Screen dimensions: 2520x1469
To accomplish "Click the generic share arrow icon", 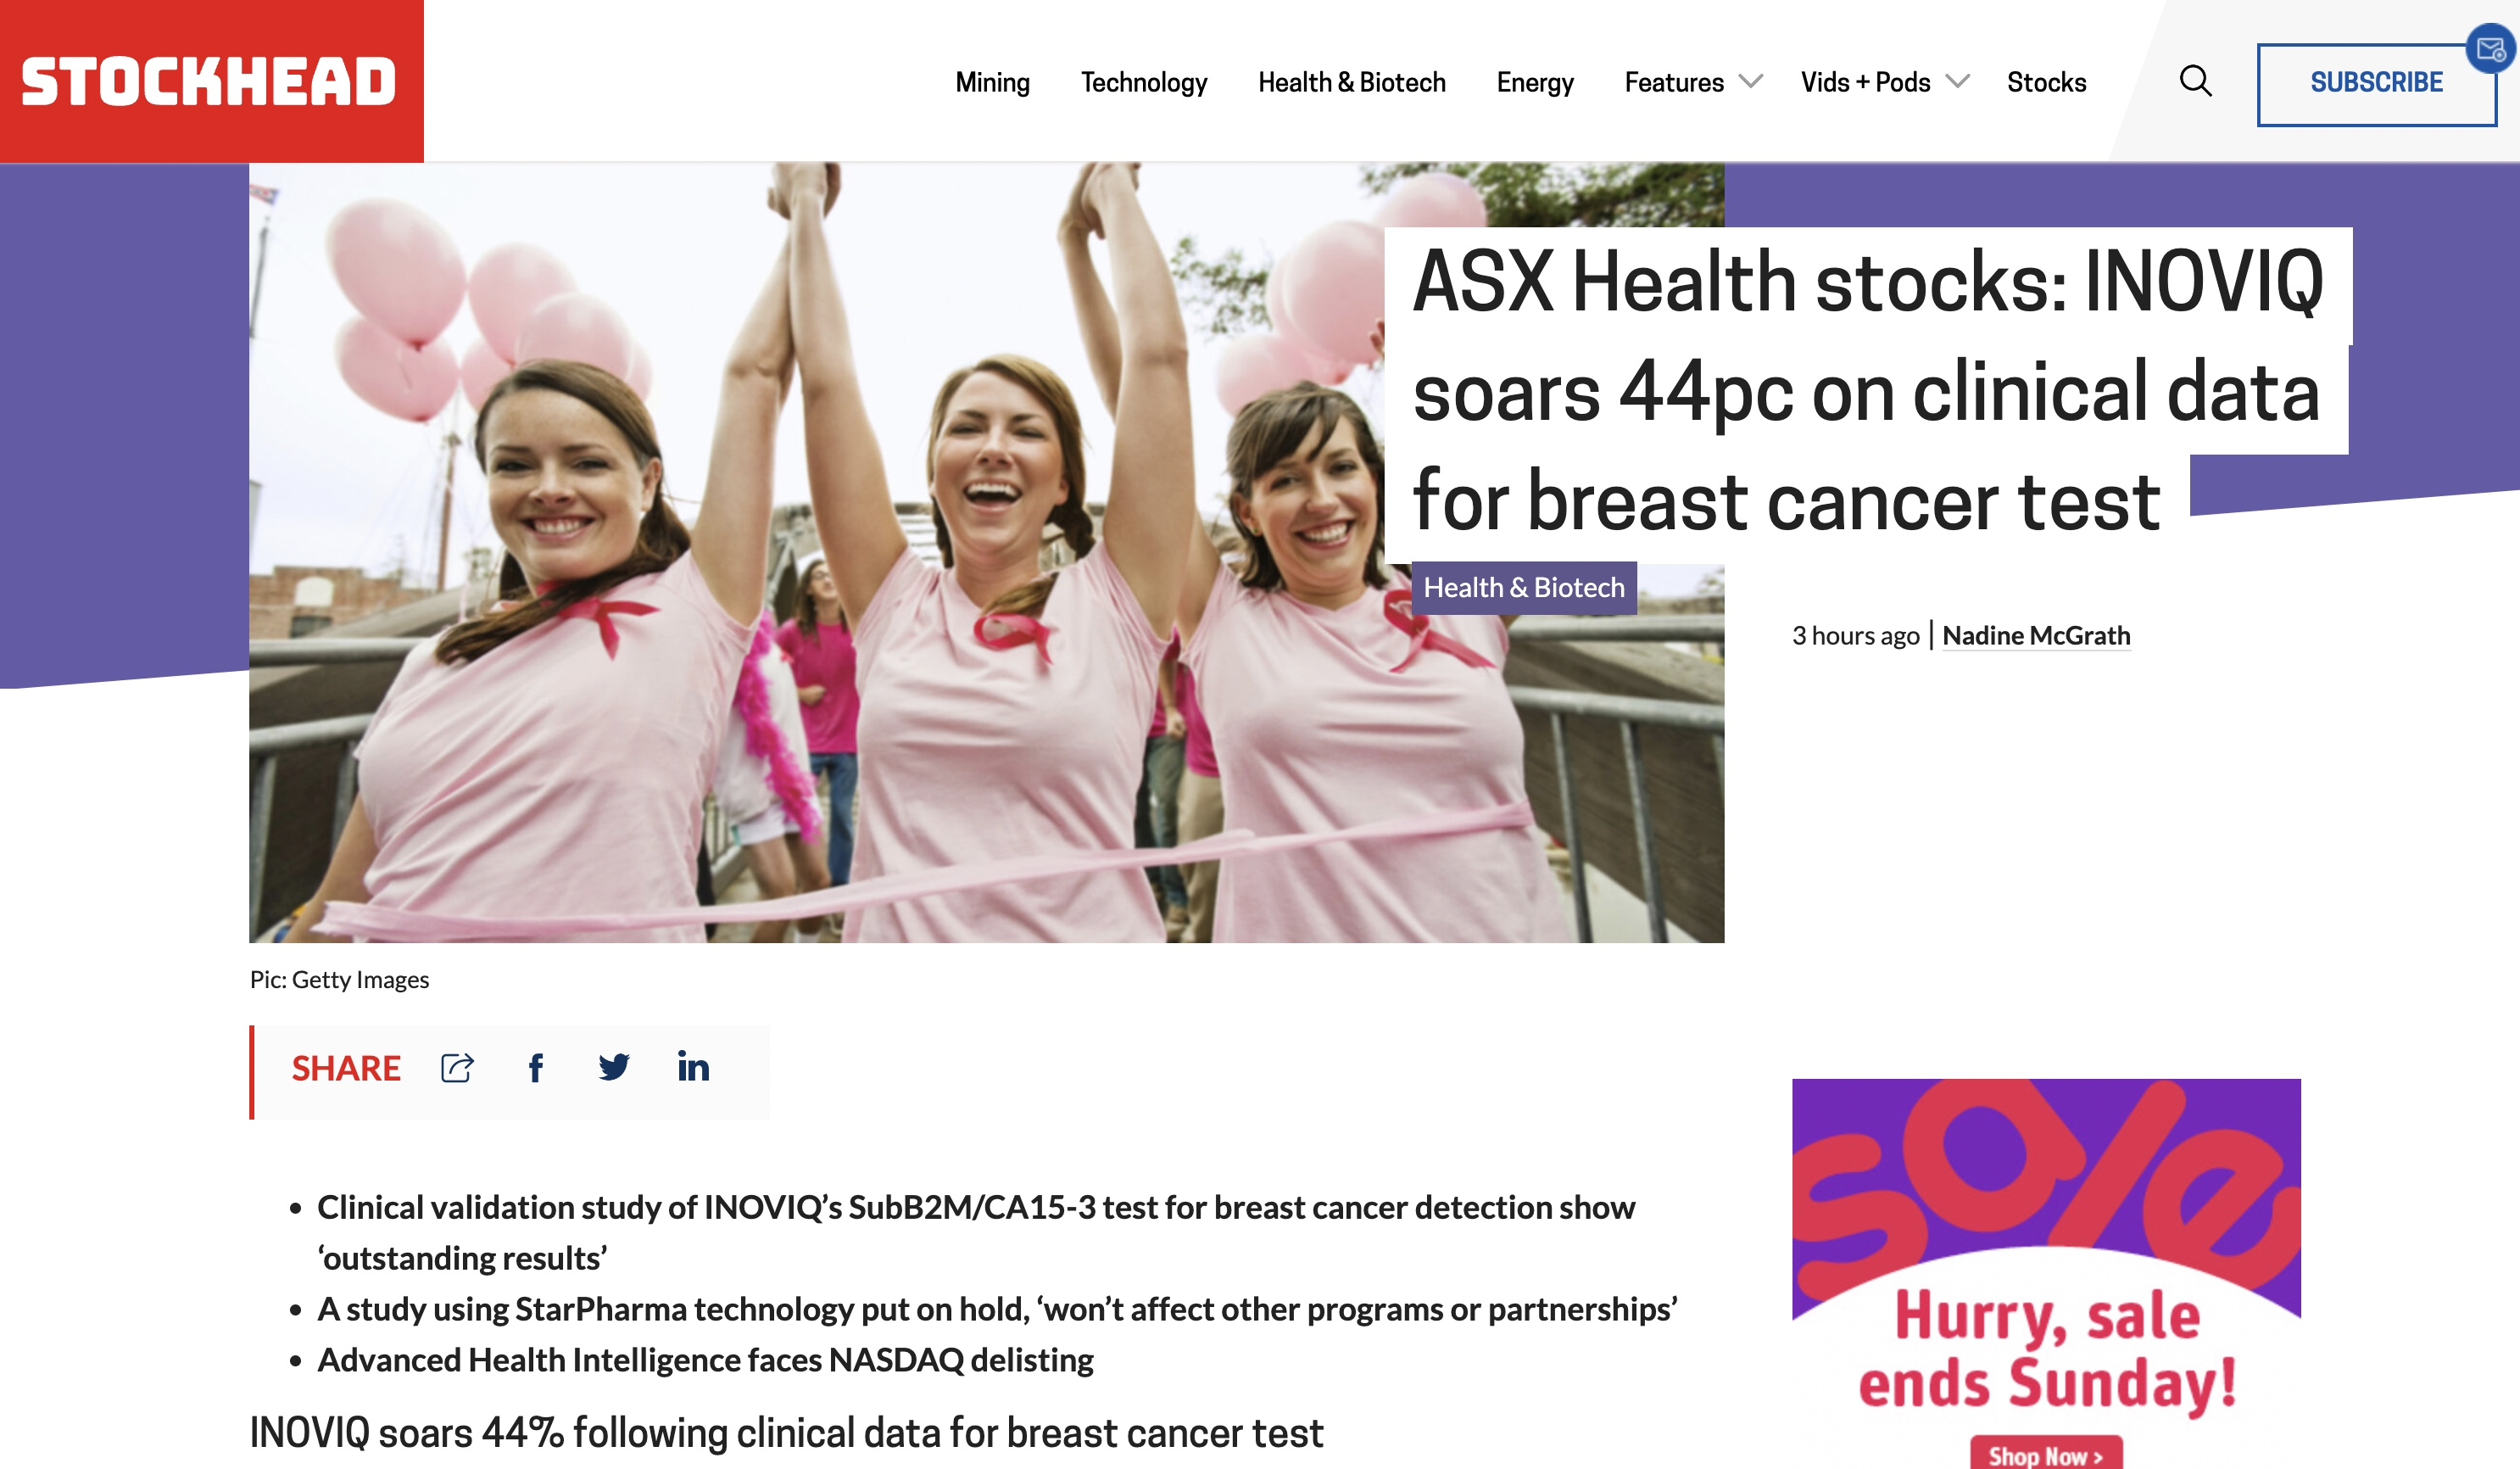I will tap(457, 1068).
